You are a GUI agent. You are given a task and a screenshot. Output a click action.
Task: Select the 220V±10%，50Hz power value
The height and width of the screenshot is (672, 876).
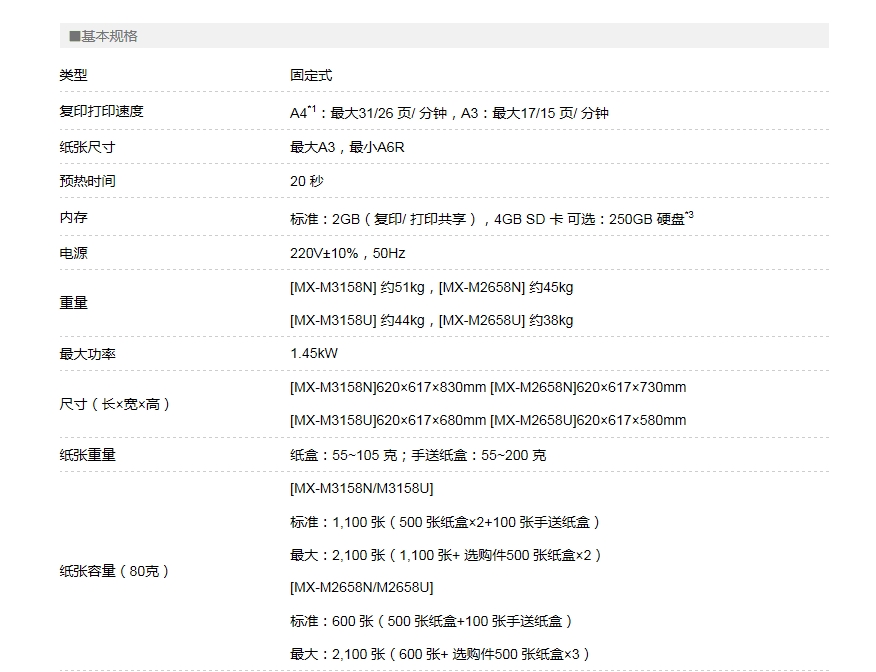coord(347,253)
